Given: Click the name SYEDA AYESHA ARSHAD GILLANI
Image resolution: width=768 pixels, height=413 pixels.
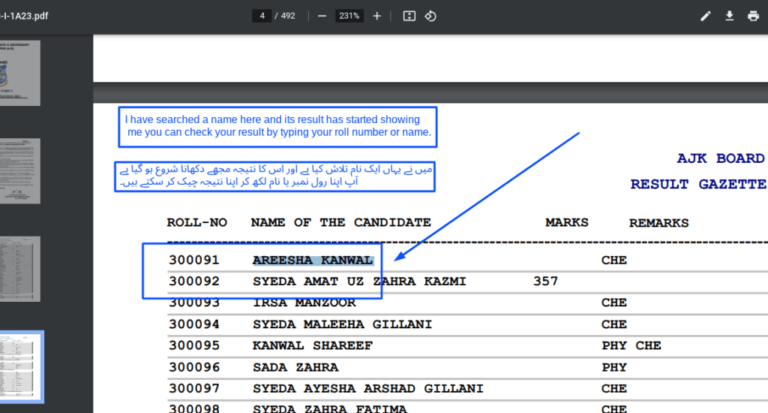Looking at the screenshot, I should point(368,389).
